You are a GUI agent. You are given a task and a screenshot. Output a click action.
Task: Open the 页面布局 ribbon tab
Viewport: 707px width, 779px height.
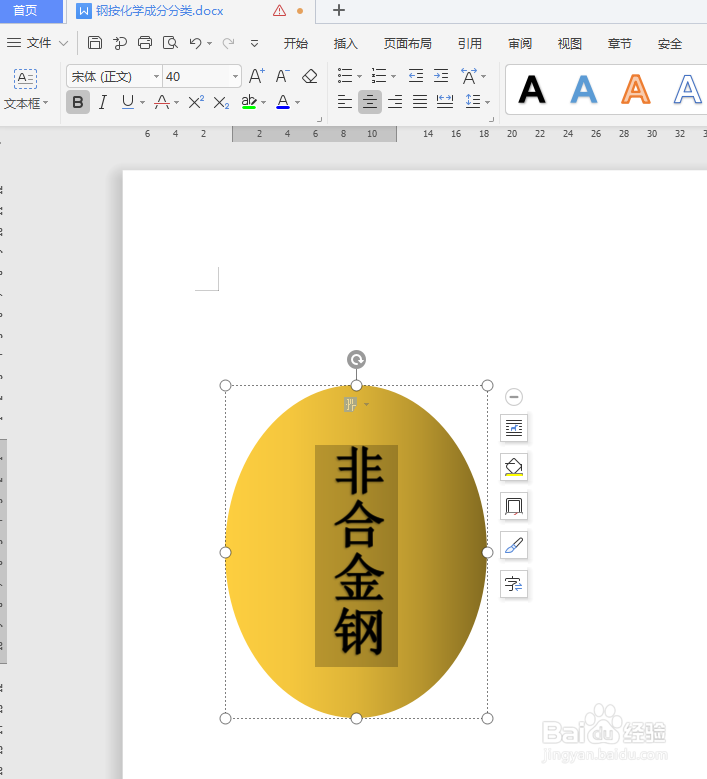[x=408, y=44]
